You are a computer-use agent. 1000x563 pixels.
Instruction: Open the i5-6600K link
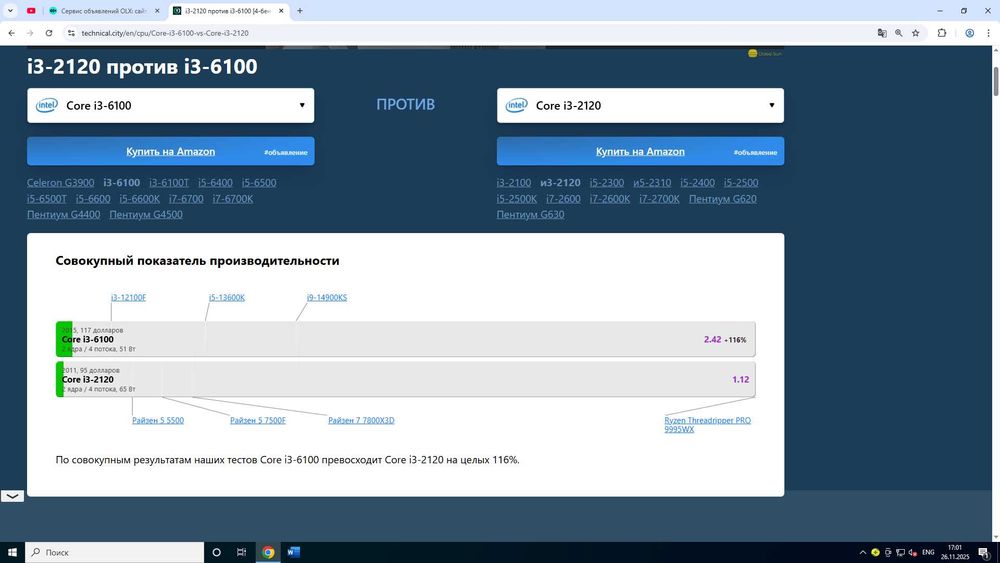(140, 199)
